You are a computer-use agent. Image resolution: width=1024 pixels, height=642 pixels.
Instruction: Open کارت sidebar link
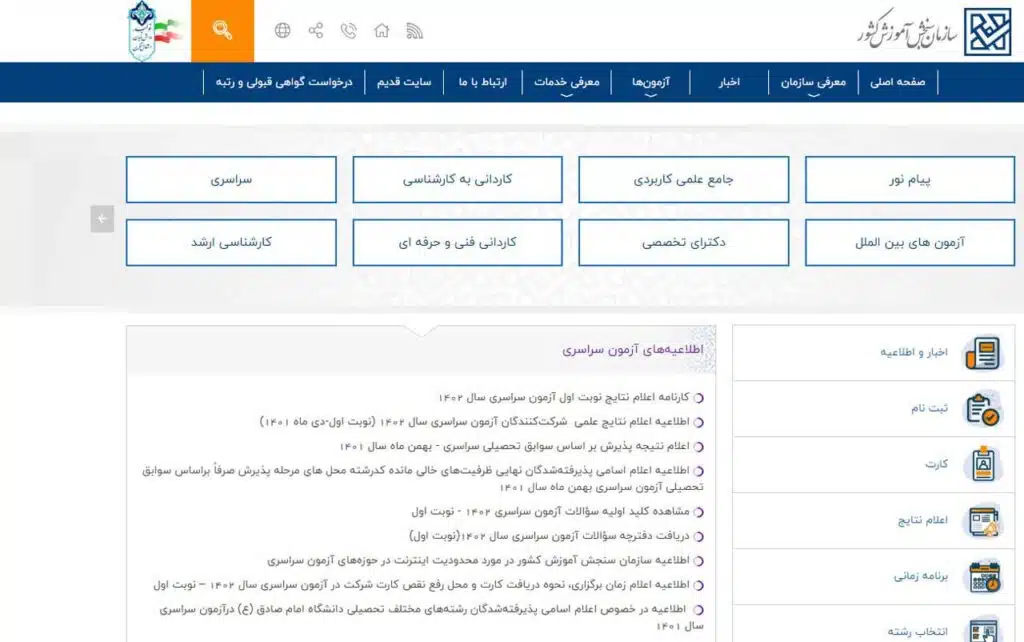coord(936,464)
